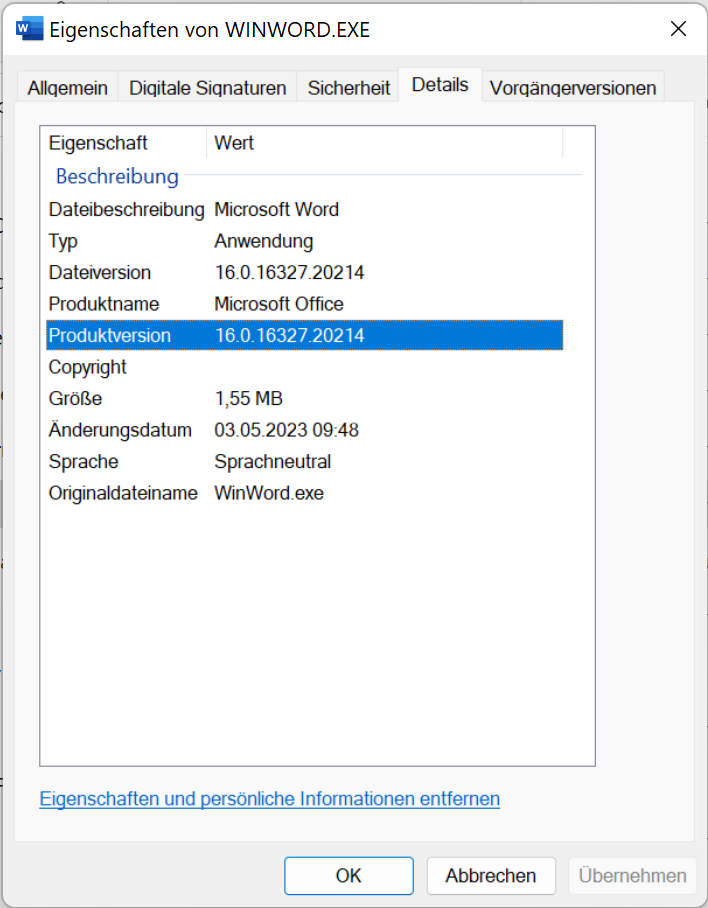Click the value WinWord.exe

(x=269, y=493)
